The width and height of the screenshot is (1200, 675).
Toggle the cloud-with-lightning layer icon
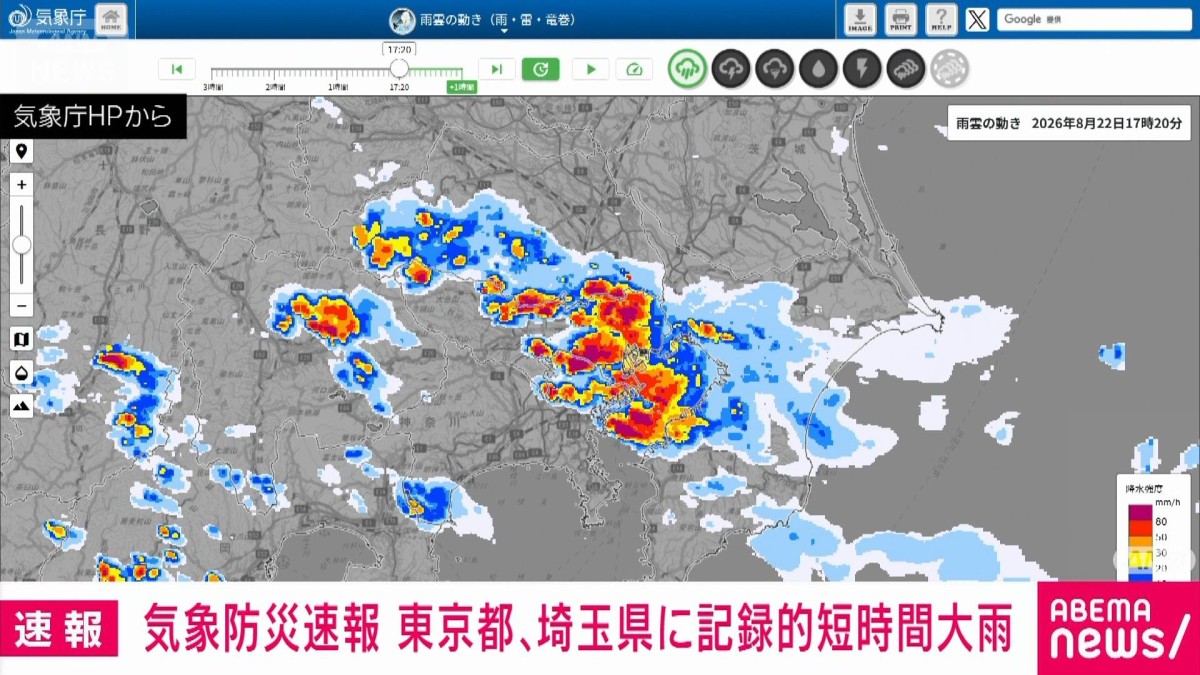[732, 69]
